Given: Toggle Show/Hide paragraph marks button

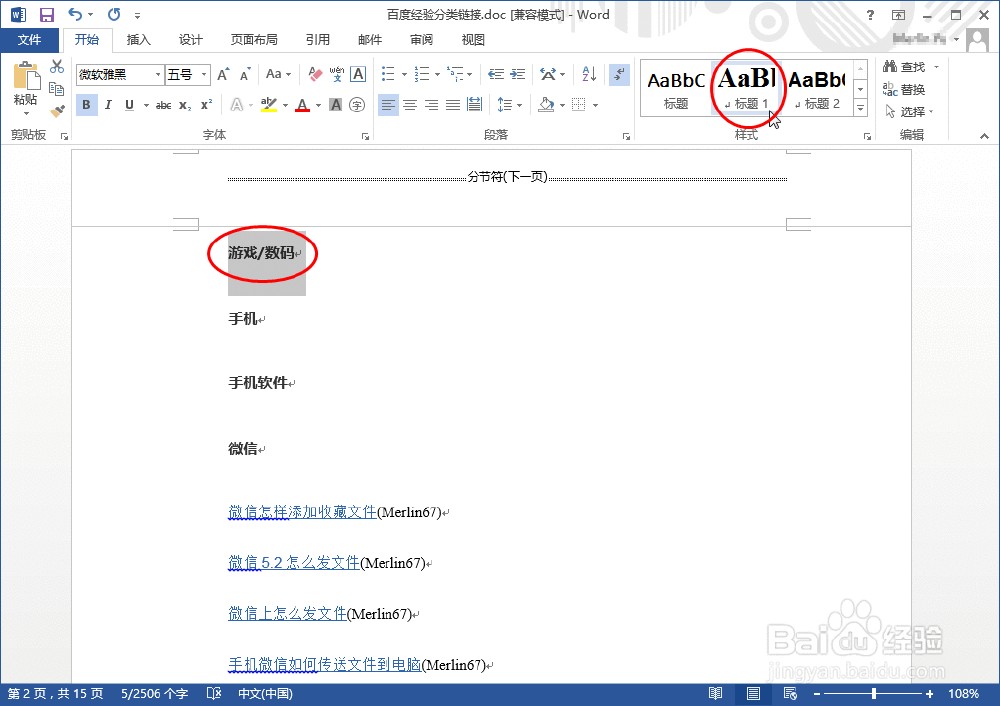Looking at the screenshot, I should (619, 74).
